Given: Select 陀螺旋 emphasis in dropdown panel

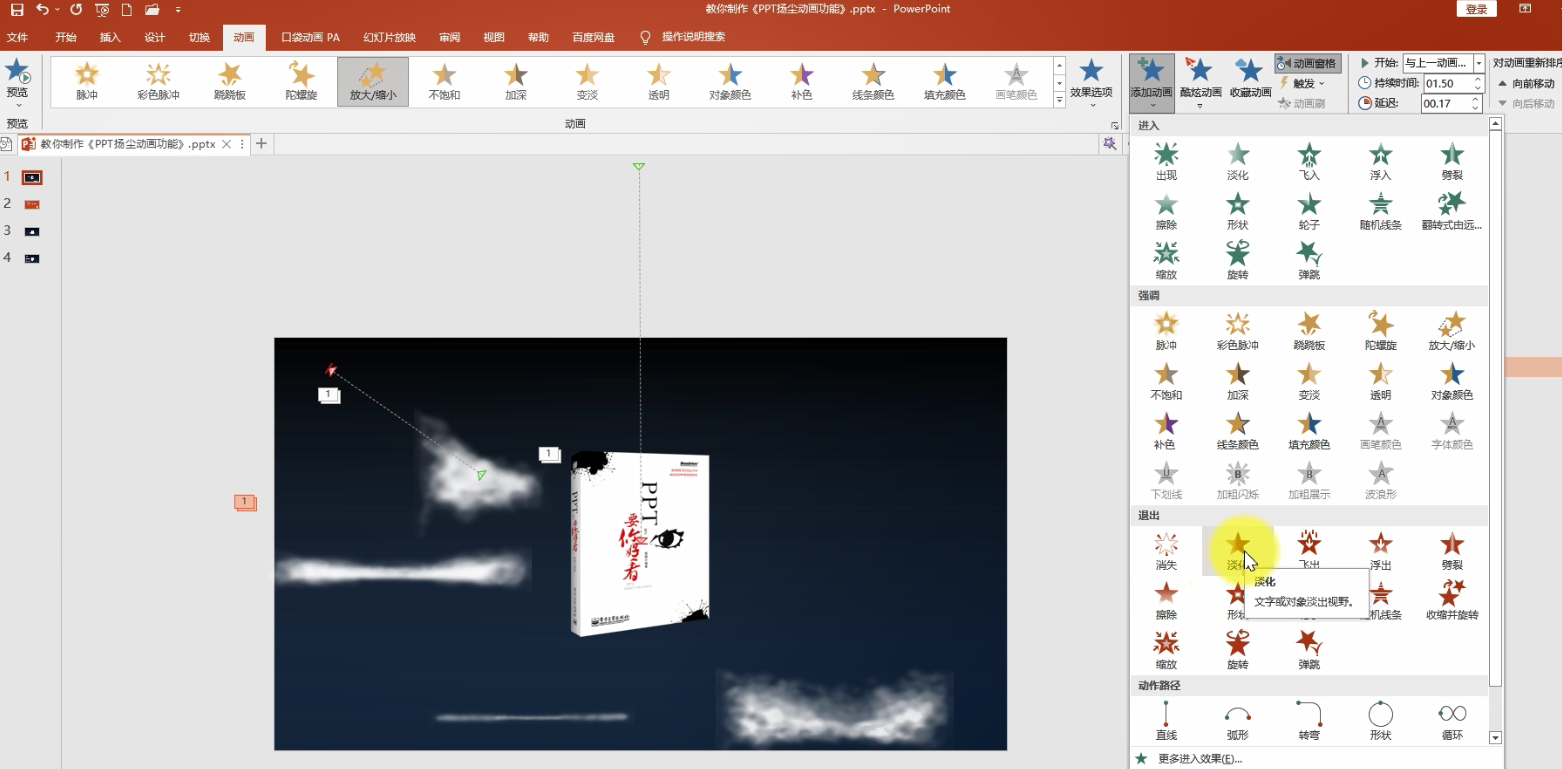Looking at the screenshot, I should click(1380, 331).
